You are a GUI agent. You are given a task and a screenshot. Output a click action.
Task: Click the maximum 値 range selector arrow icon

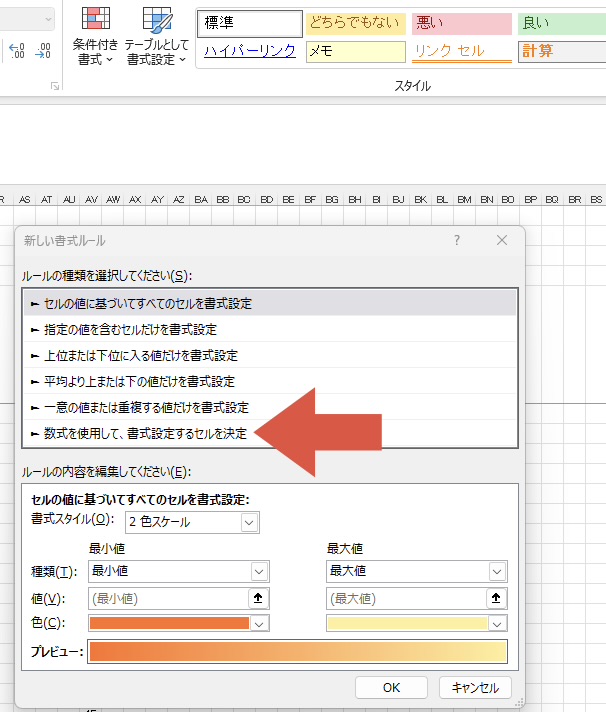[496, 598]
